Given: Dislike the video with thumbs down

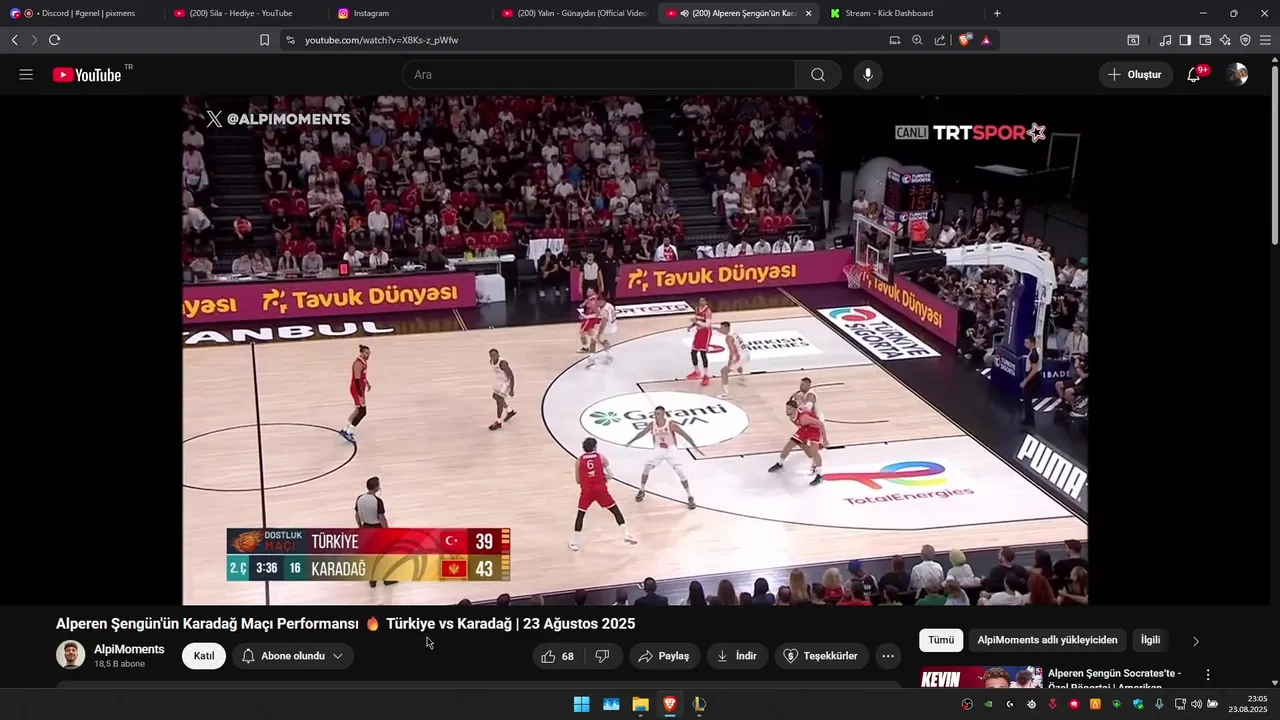Looking at the screenshot, I should point(602,656).
